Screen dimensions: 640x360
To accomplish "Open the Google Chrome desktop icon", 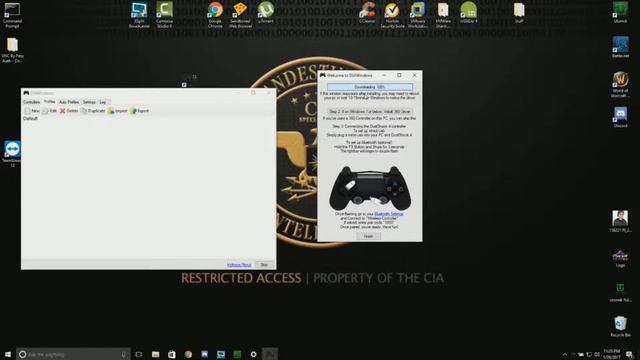I will pyautogui.click(x=215, y=15).
